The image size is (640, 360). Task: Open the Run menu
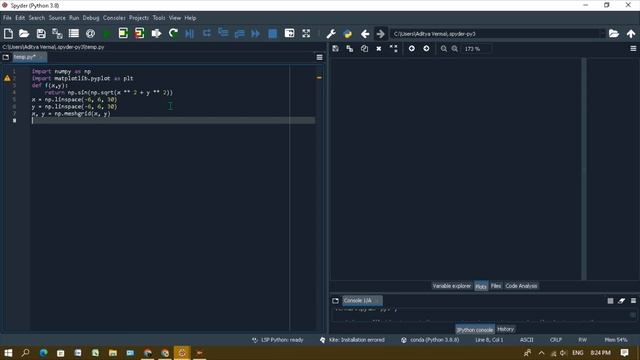(74, 18)
